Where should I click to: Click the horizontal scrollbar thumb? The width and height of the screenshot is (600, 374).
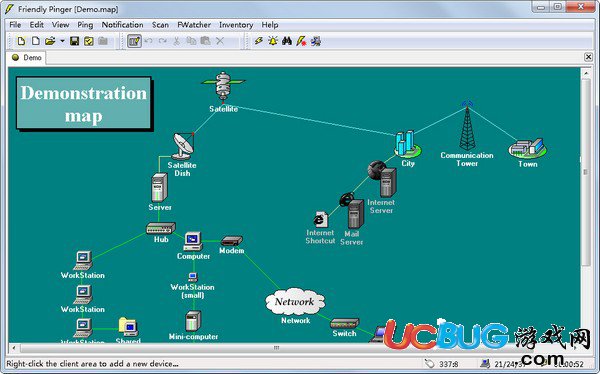pyautogui.click(x=276, y=348)
